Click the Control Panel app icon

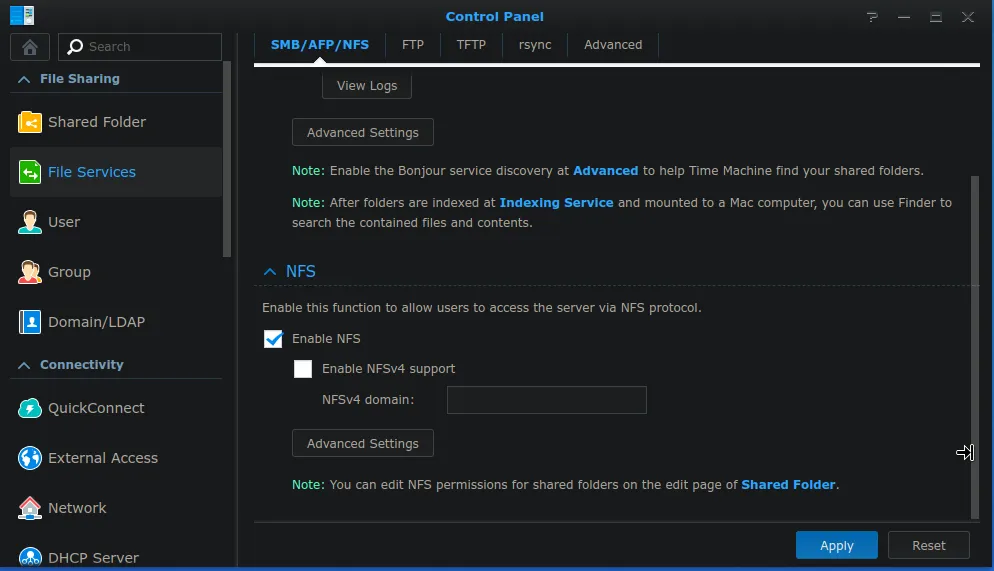coord(22,15)
